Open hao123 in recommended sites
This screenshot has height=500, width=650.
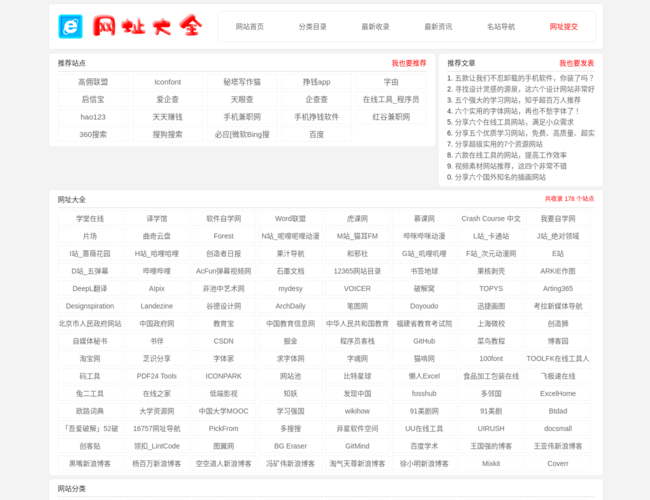pos(93,117)
